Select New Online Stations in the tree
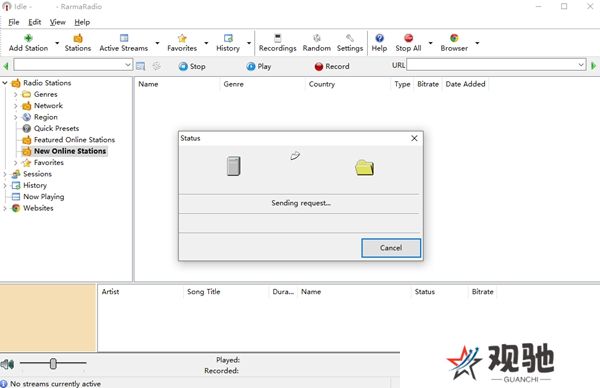The height and width of the screenshot is (388, 600). pos(70,151)
